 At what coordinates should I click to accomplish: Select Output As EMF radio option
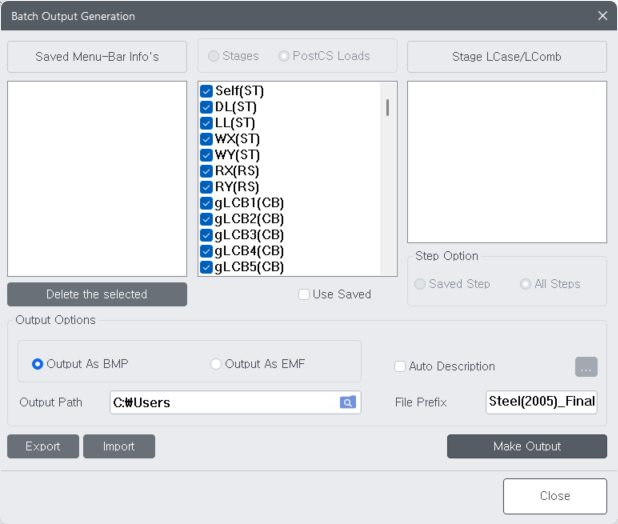tap(216, 364)
